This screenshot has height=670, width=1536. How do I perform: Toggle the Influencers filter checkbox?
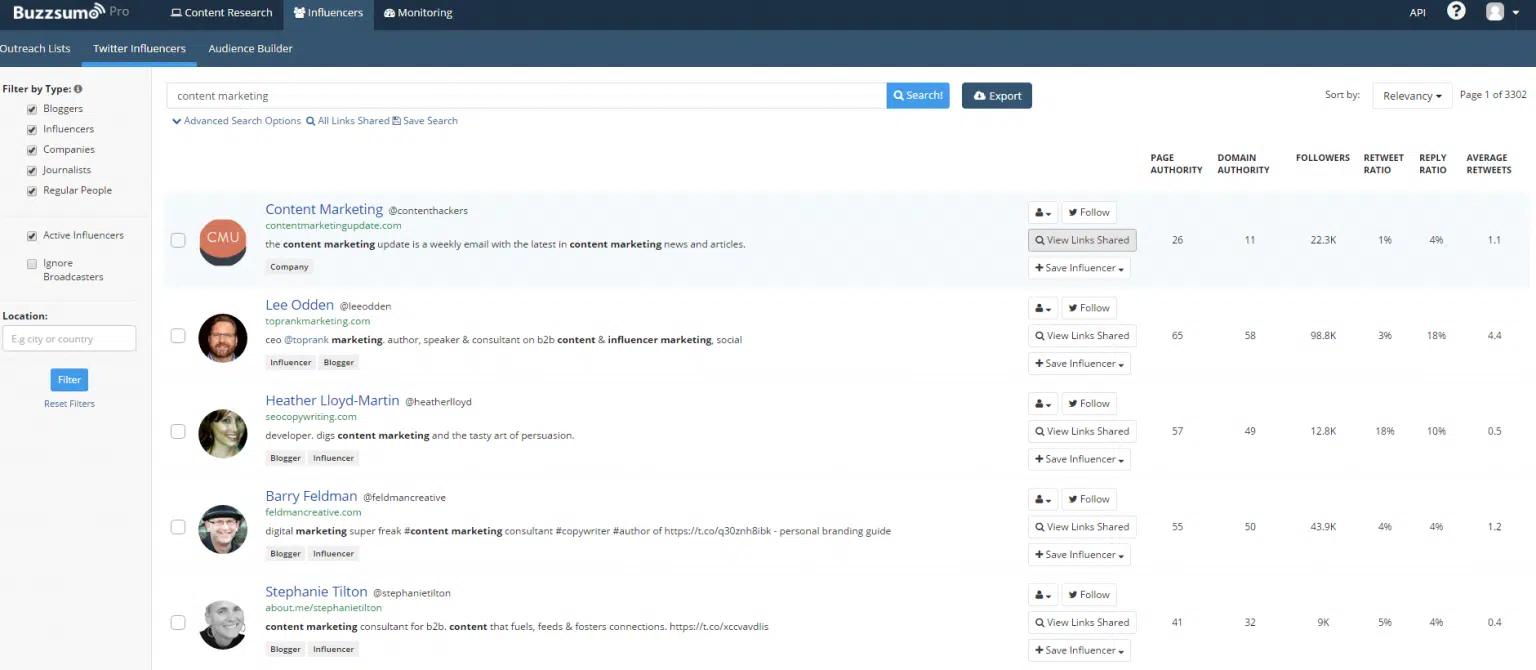pos(33,130)
